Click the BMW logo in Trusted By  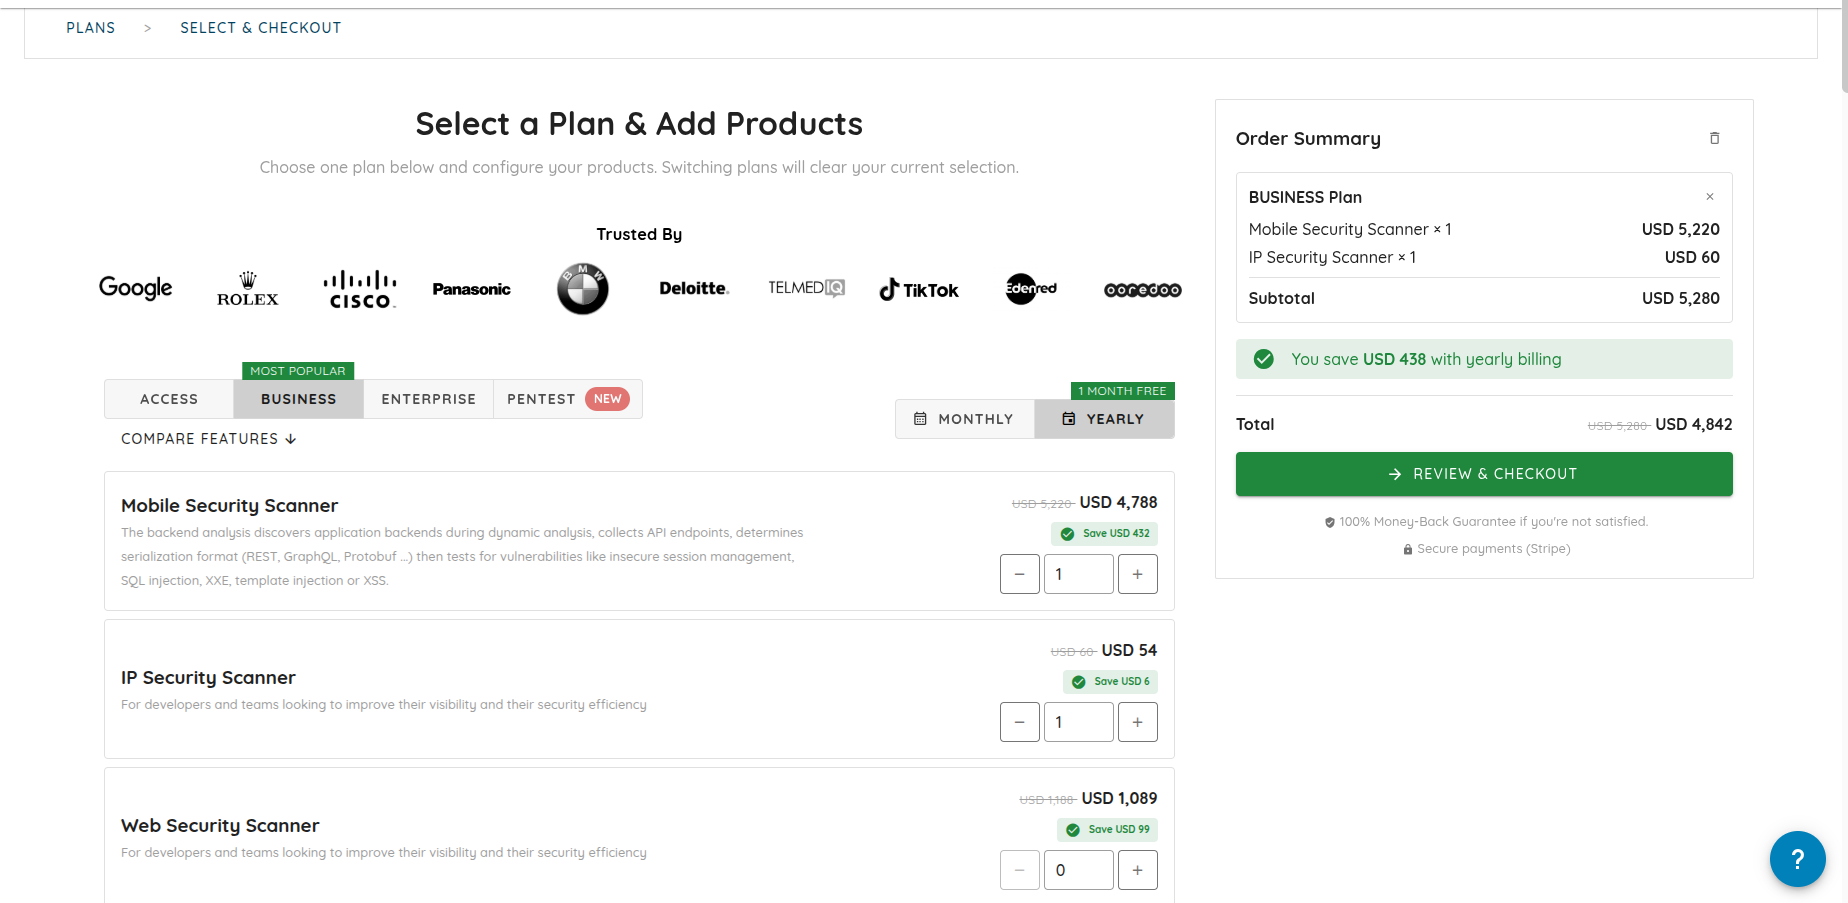click(x=582, y=289)
